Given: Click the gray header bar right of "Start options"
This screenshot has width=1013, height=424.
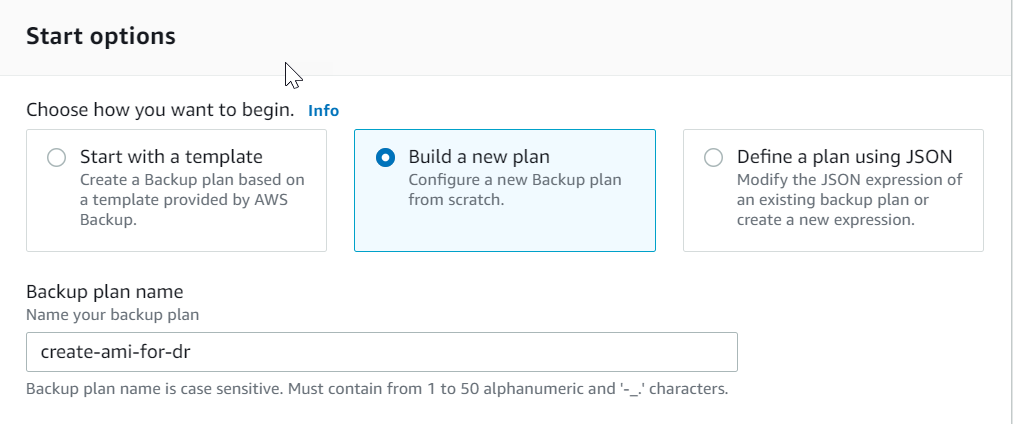Looking at the screenshot, I should tap(600, 37).
